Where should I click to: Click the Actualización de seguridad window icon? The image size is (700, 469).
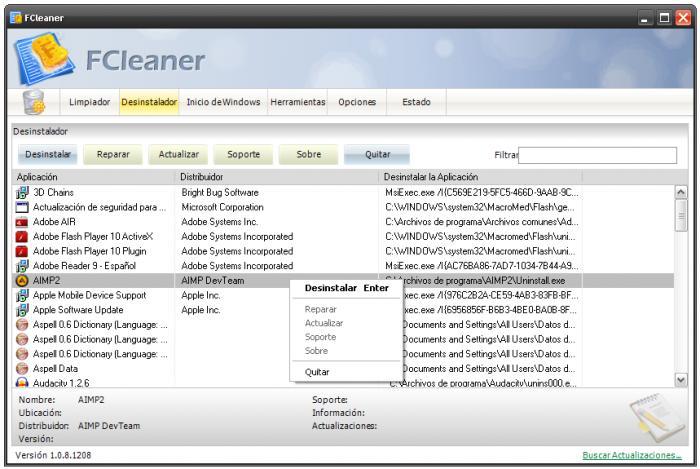pyautogui.click(x=22, y=207)
